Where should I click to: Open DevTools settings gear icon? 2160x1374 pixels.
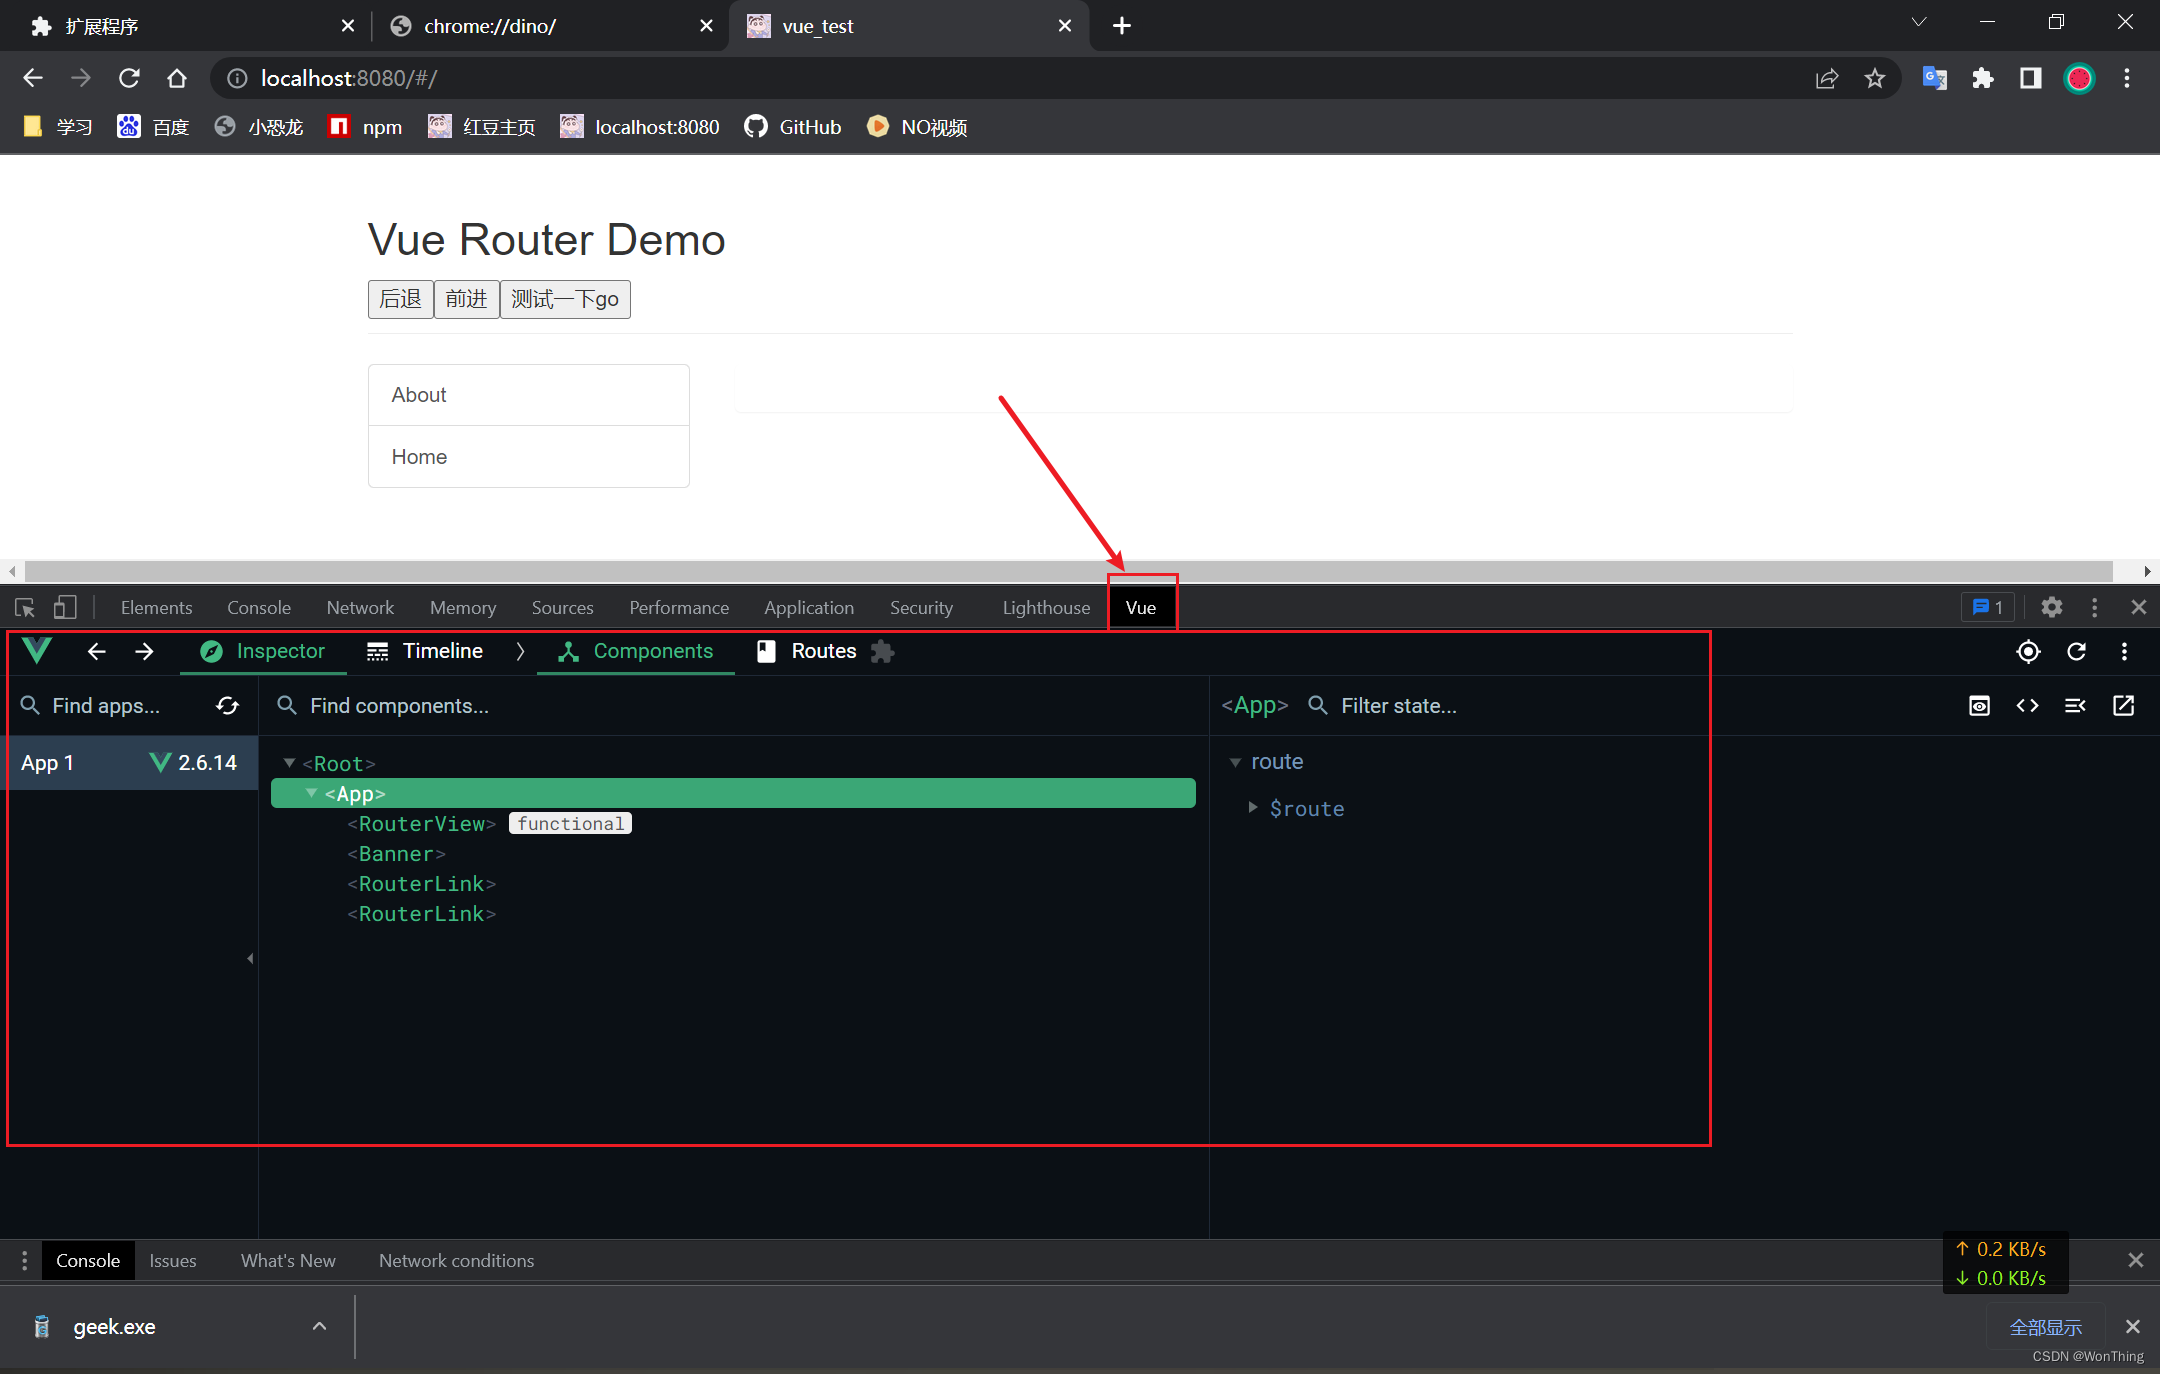[x=2051, y=607]
